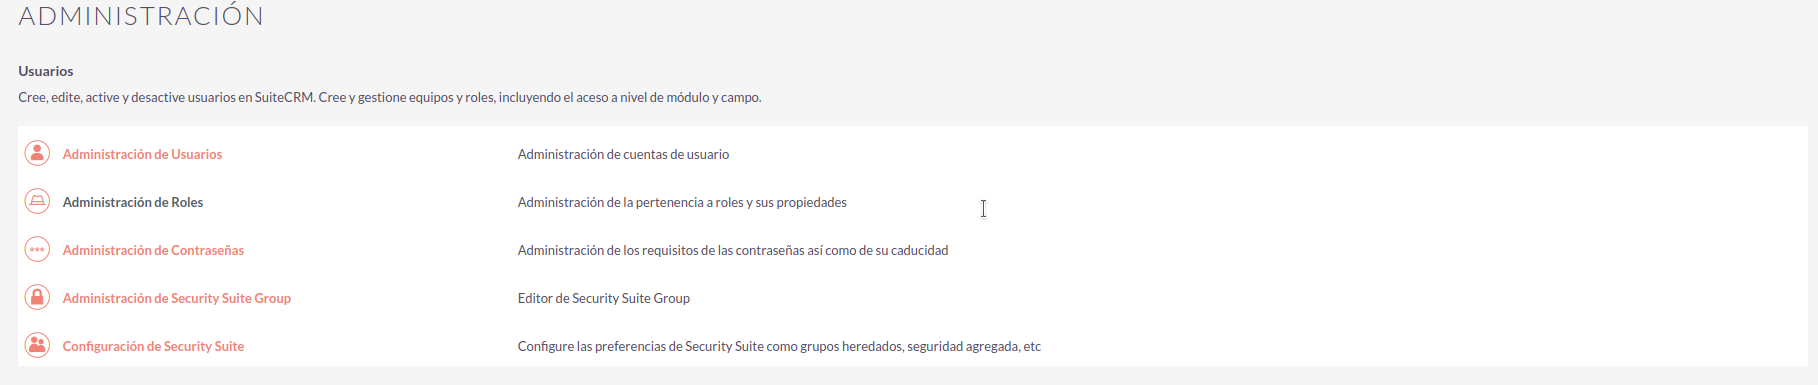Image resolution: width=1818 pixels, height=385 pixels.
Task: Open Administración de Security Suite Group link
Action: point(177,298)
